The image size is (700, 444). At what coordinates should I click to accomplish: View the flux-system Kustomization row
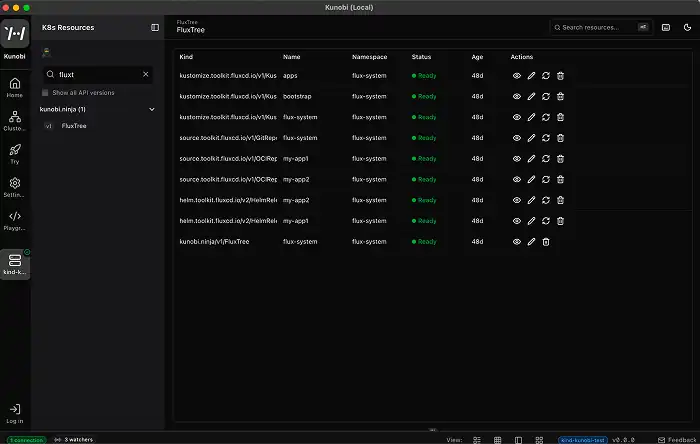coord(517,117)
